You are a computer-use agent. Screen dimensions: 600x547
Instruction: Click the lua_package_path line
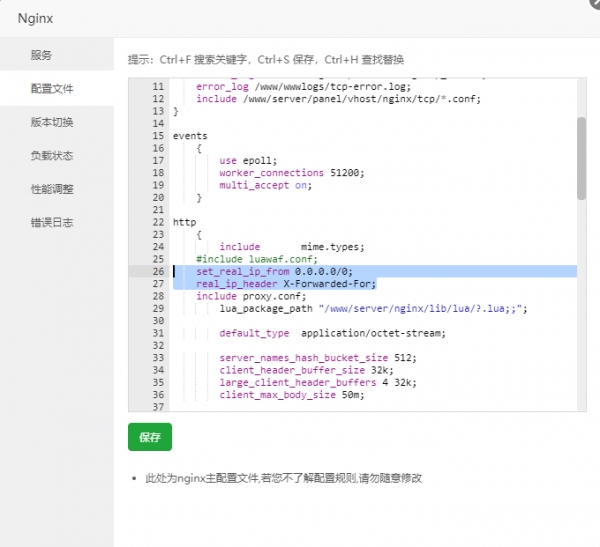[x=373, y=309]
